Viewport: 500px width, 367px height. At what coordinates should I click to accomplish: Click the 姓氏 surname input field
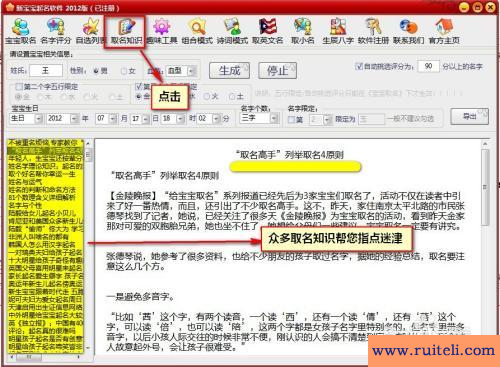[x=46, y=71]
